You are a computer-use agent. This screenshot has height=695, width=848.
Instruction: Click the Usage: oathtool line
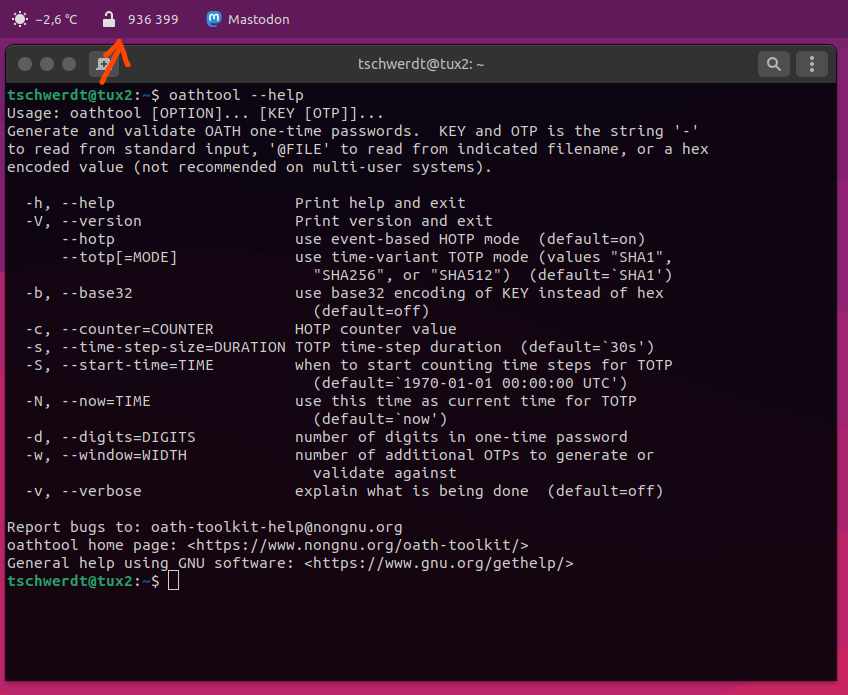pos(195,113)
